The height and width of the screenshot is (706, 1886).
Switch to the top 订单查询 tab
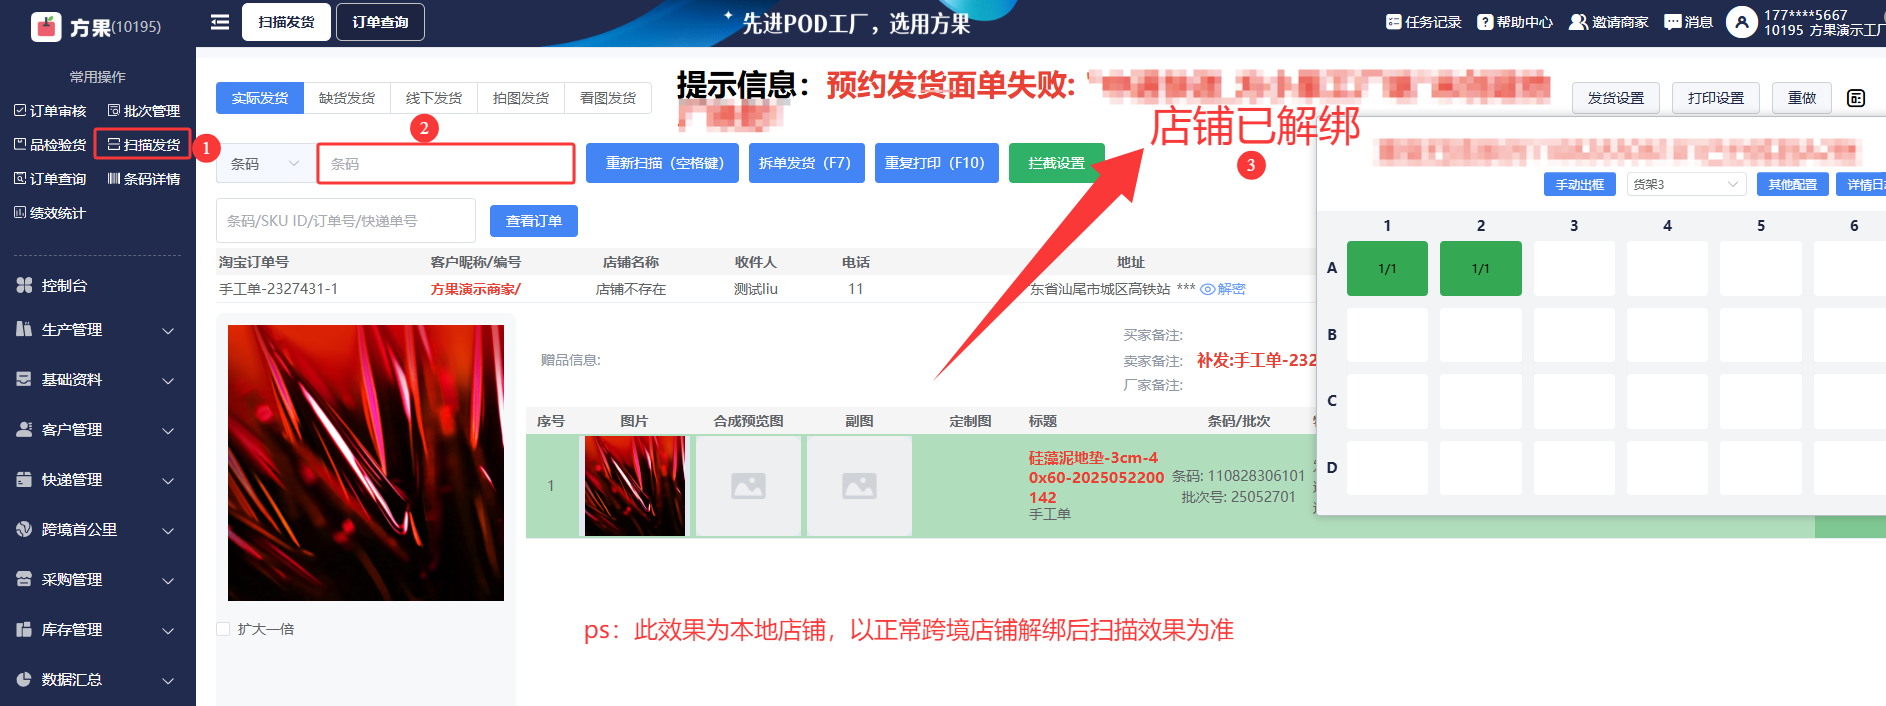click(x=380, y=22)
